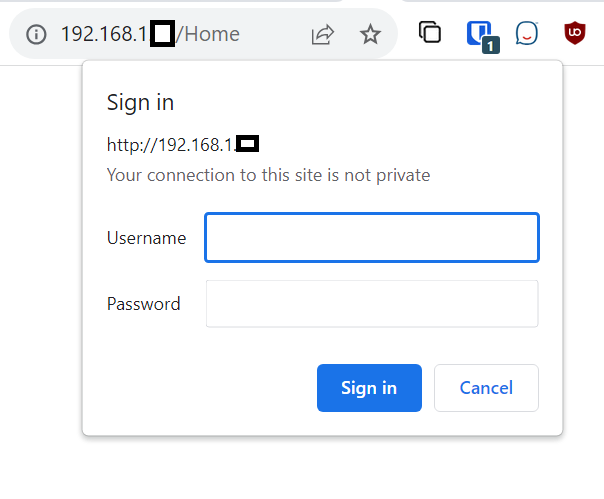Click the site information icon in address bar

point(36,34)
